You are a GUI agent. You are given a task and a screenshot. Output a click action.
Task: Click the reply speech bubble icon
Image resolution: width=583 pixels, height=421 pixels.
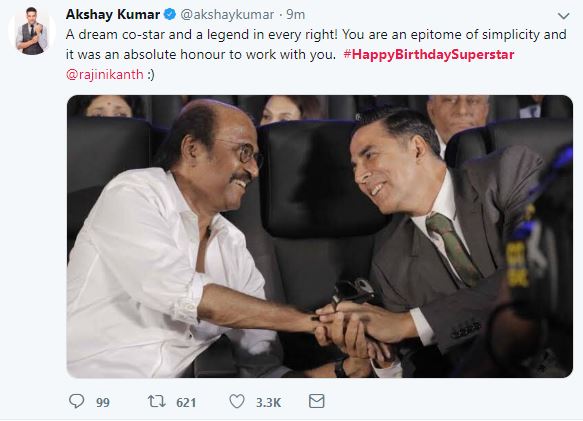pyautogui.click(x=77, y=401)
